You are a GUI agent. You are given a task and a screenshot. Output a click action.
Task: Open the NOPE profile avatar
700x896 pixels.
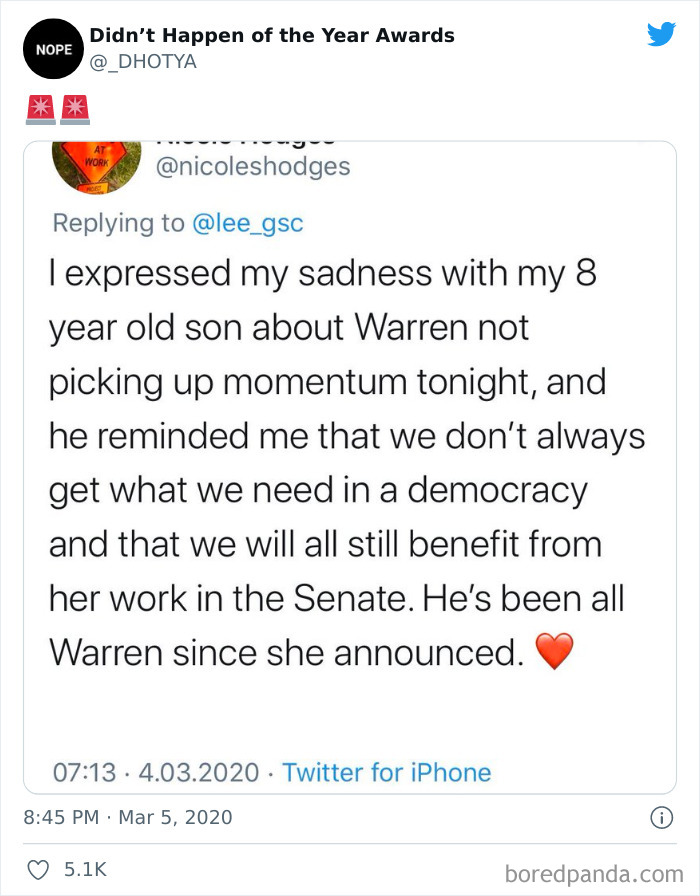pos(50,48)
